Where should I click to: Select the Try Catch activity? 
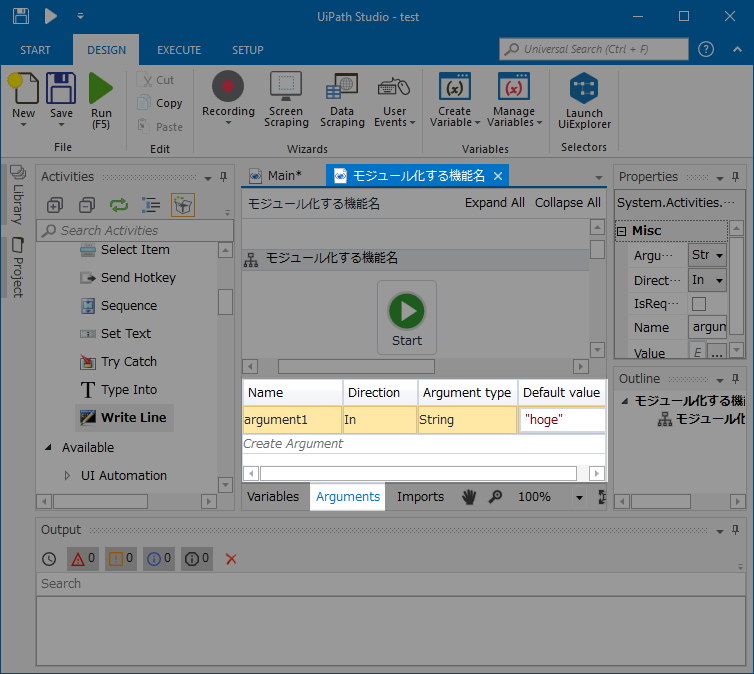click(118, 362)
